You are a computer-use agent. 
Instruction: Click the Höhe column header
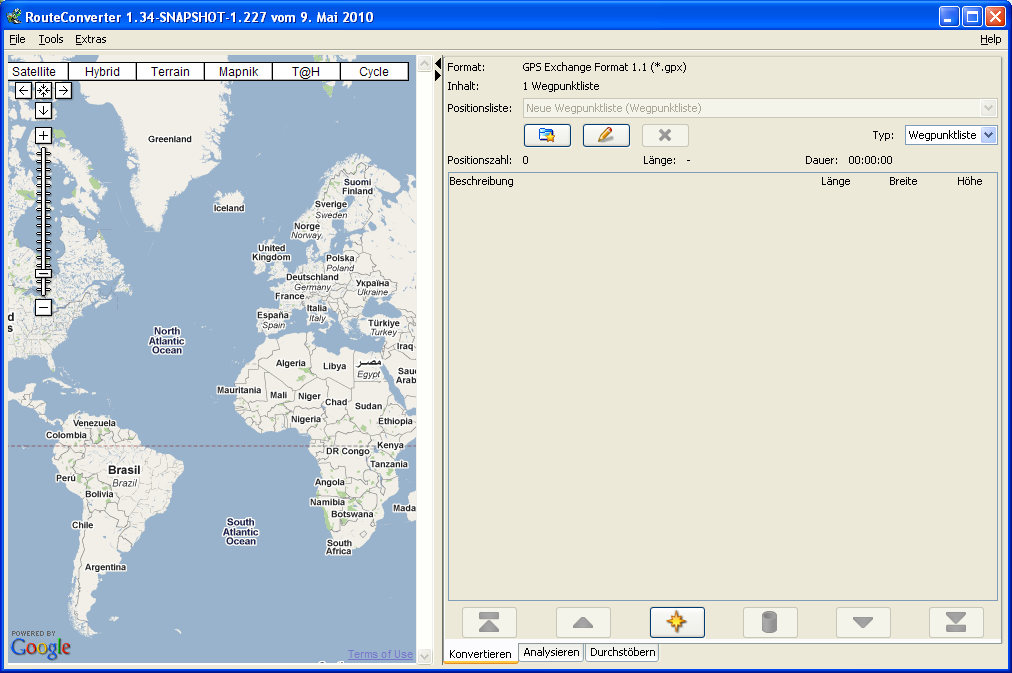pos(969,181)
